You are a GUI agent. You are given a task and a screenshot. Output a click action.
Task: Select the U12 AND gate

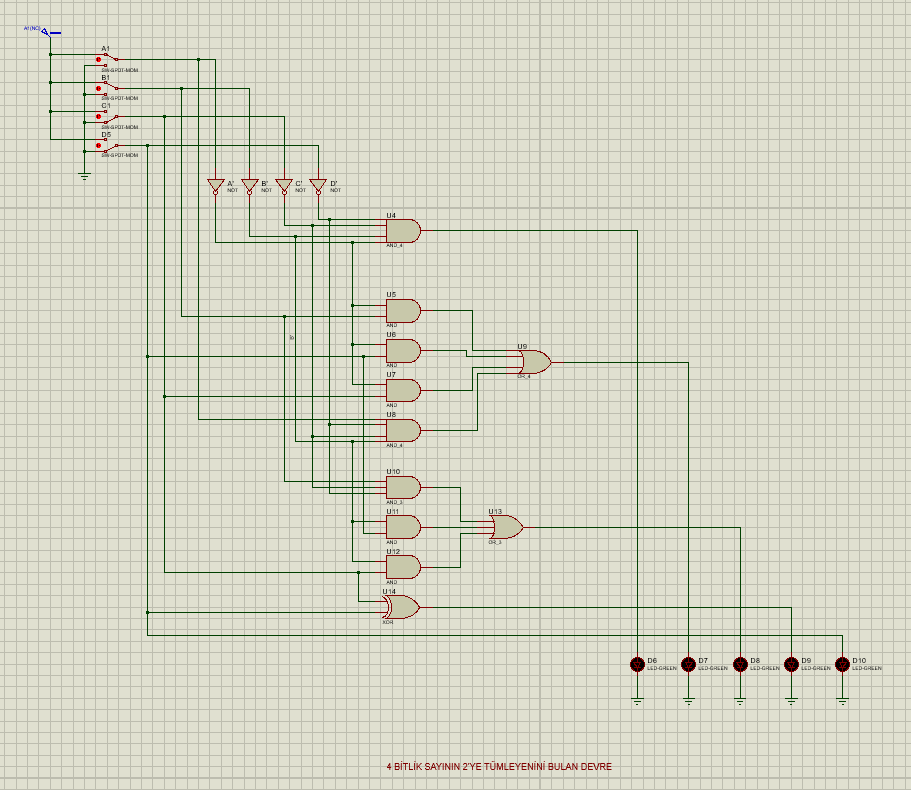(x=404, y=567)
